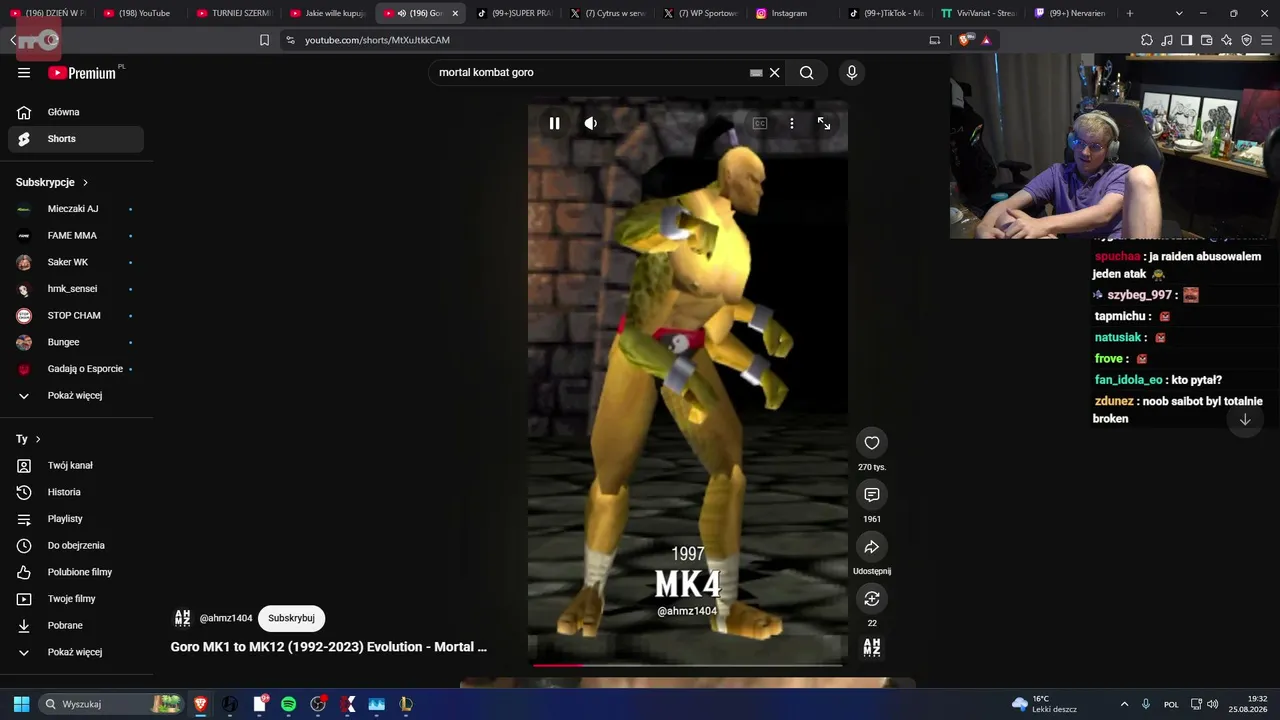Expand the Ty section chevron
Image resolution: width=1280 pixels, height=720 pixels.
coord(38,439)
